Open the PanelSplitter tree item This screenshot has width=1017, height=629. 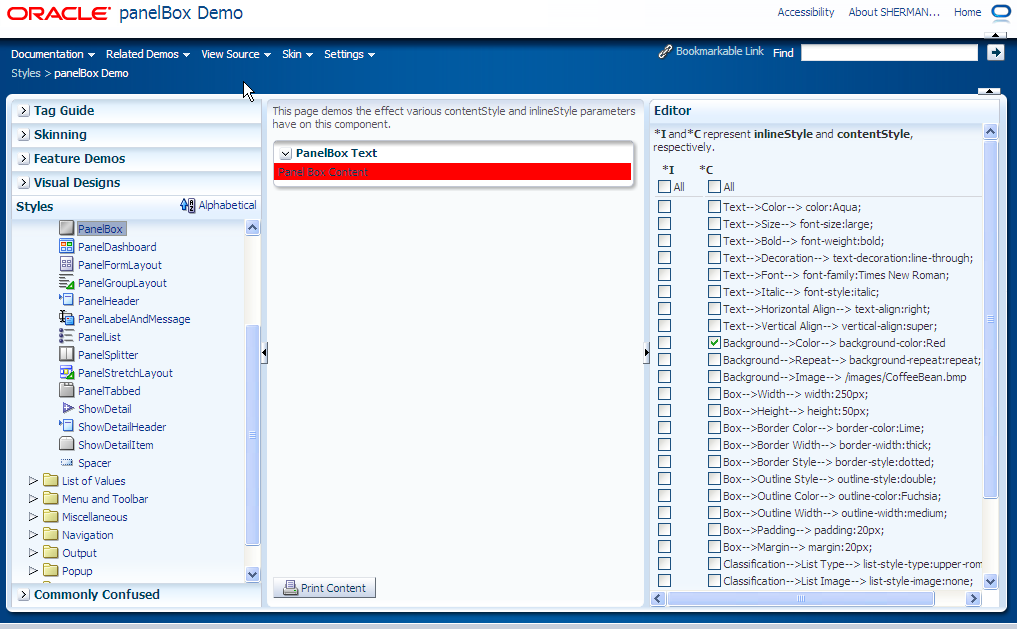(108, 355)
